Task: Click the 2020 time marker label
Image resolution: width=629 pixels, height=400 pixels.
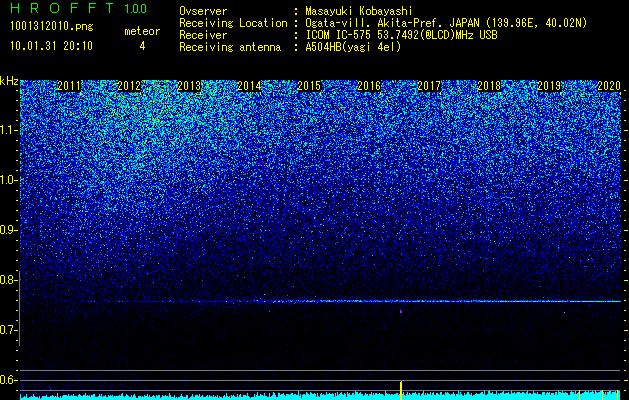Action: click(x=609, y=86)
